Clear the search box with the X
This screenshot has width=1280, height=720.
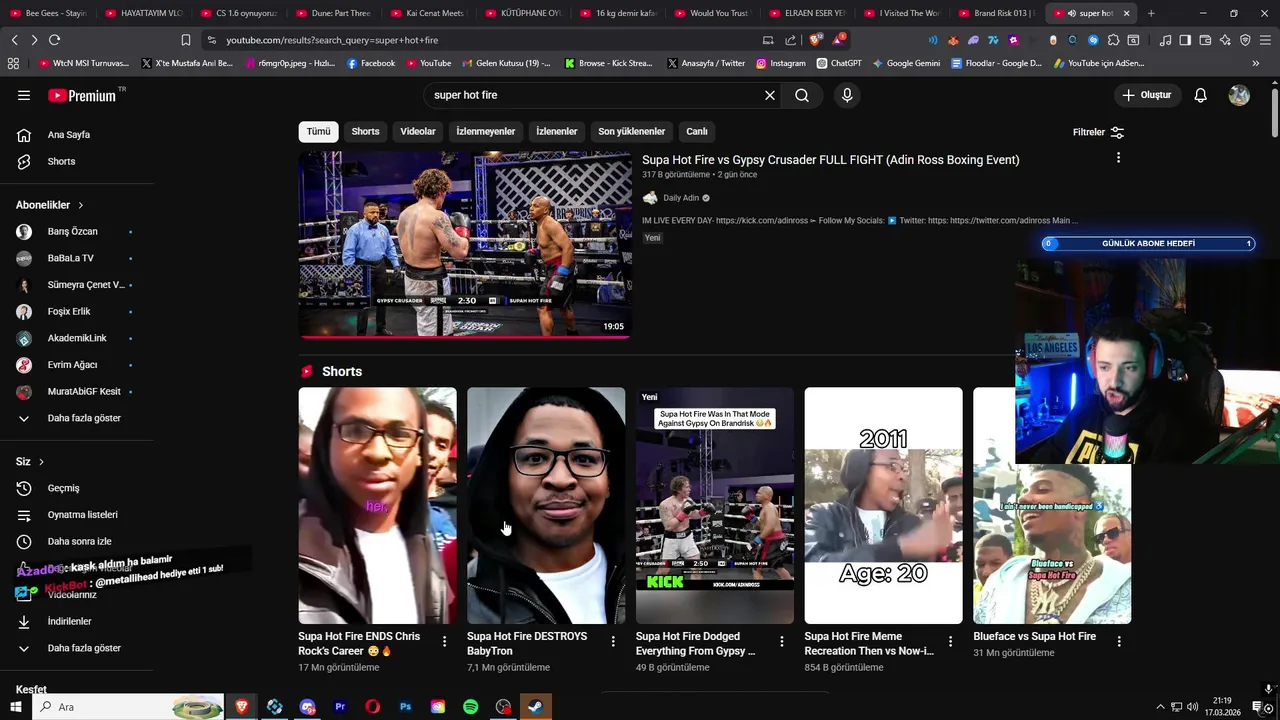[x=770, y=95]
